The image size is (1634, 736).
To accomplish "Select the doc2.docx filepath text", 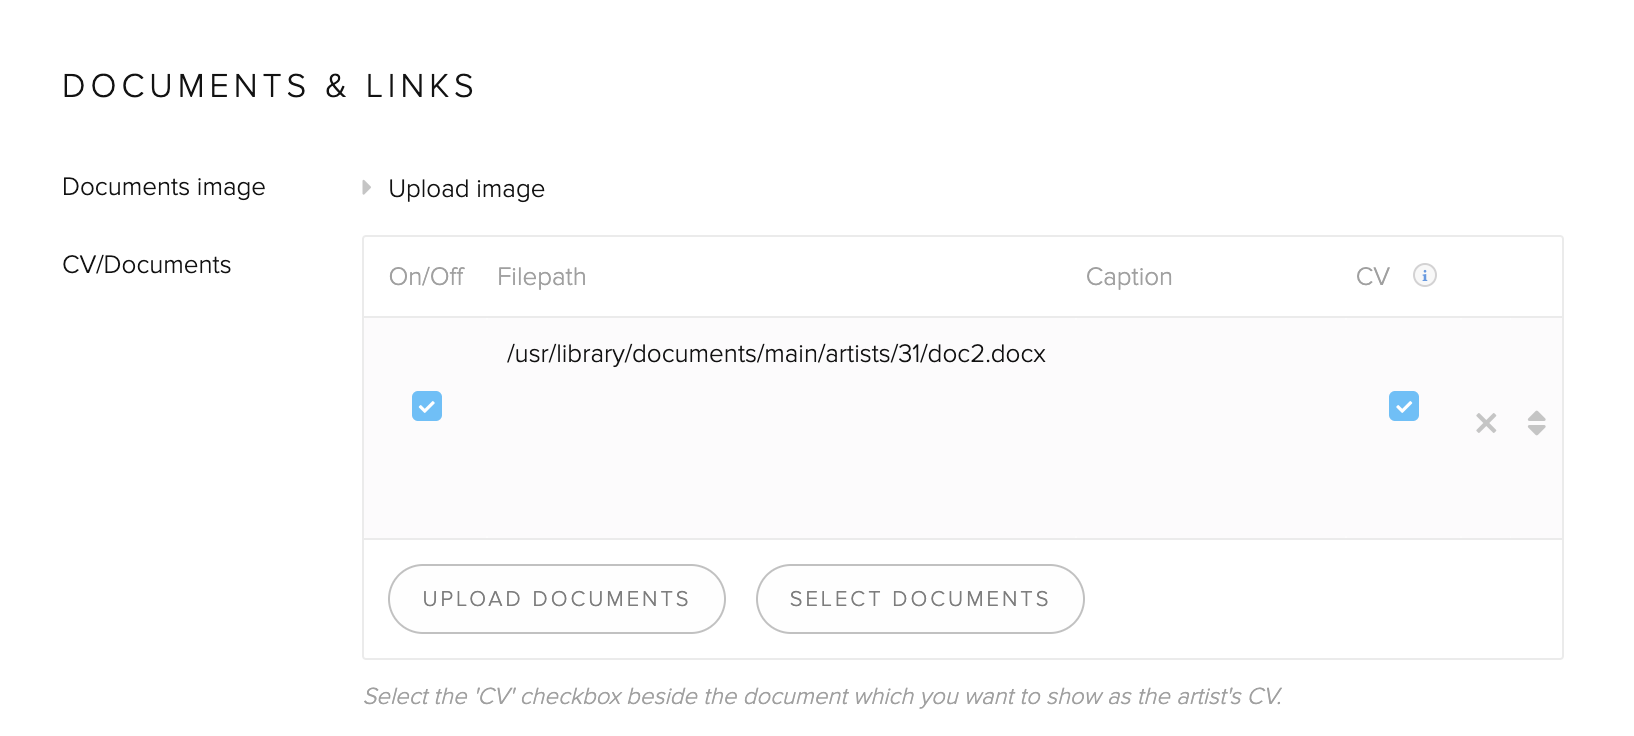I will pyautogui.click(x=776, y=354).
